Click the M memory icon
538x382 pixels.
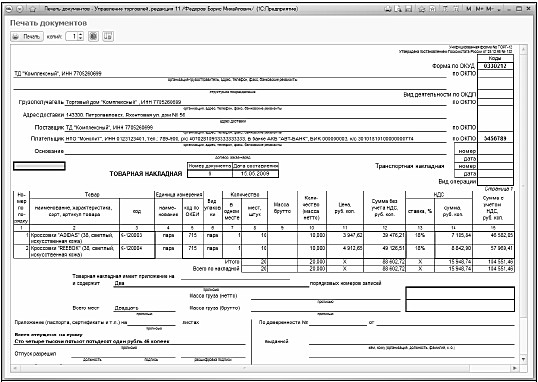click(x=469, y=9)
